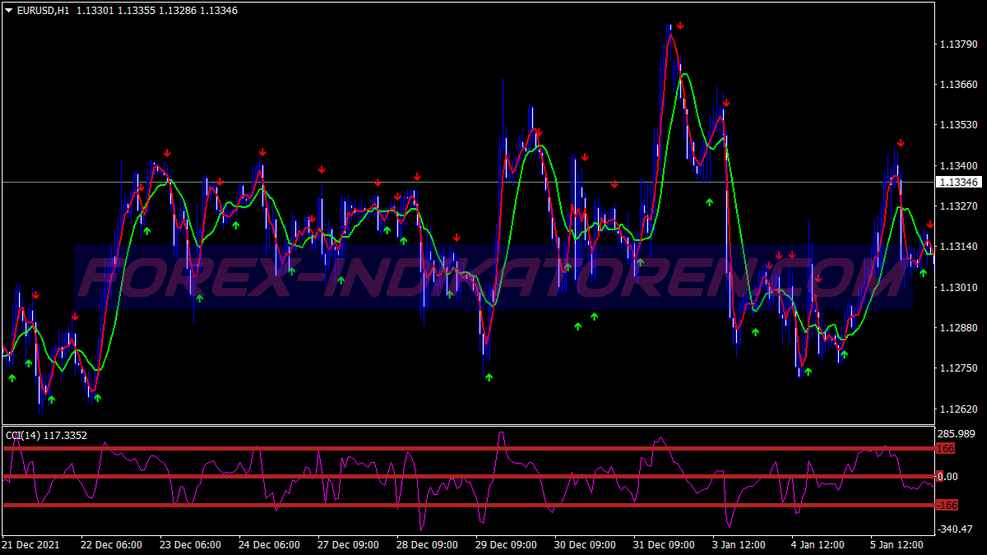Select the 5 Jan 12:00 time label
The width and height of the screenshot is (987, 555).
pos(897,545)
